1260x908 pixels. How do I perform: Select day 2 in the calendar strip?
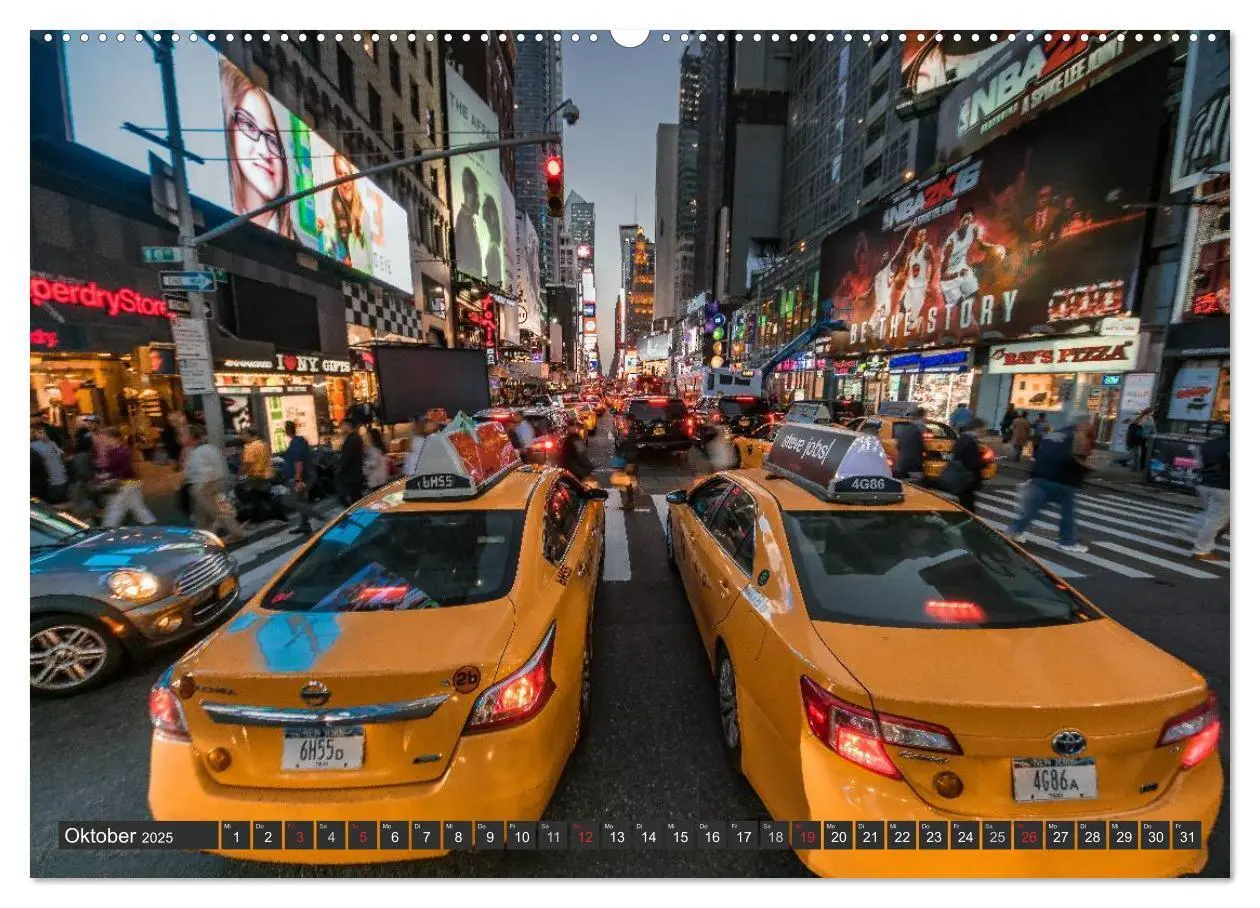(x=267, y=836)
